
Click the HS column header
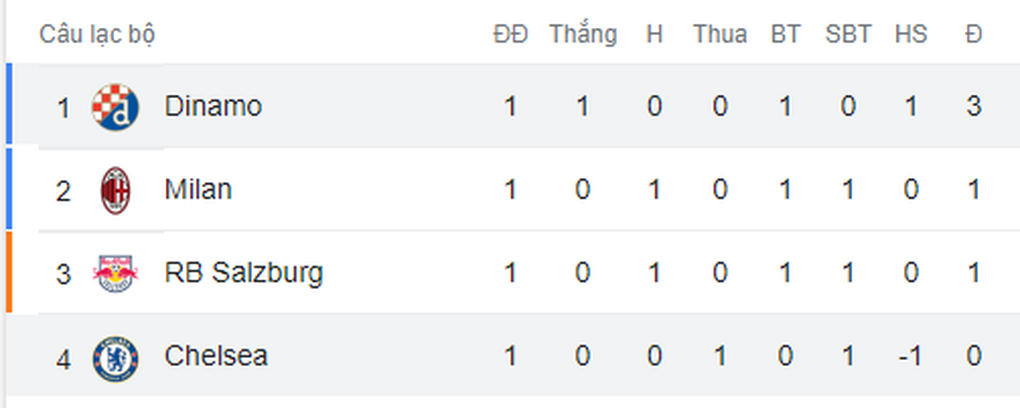[911, 34]
